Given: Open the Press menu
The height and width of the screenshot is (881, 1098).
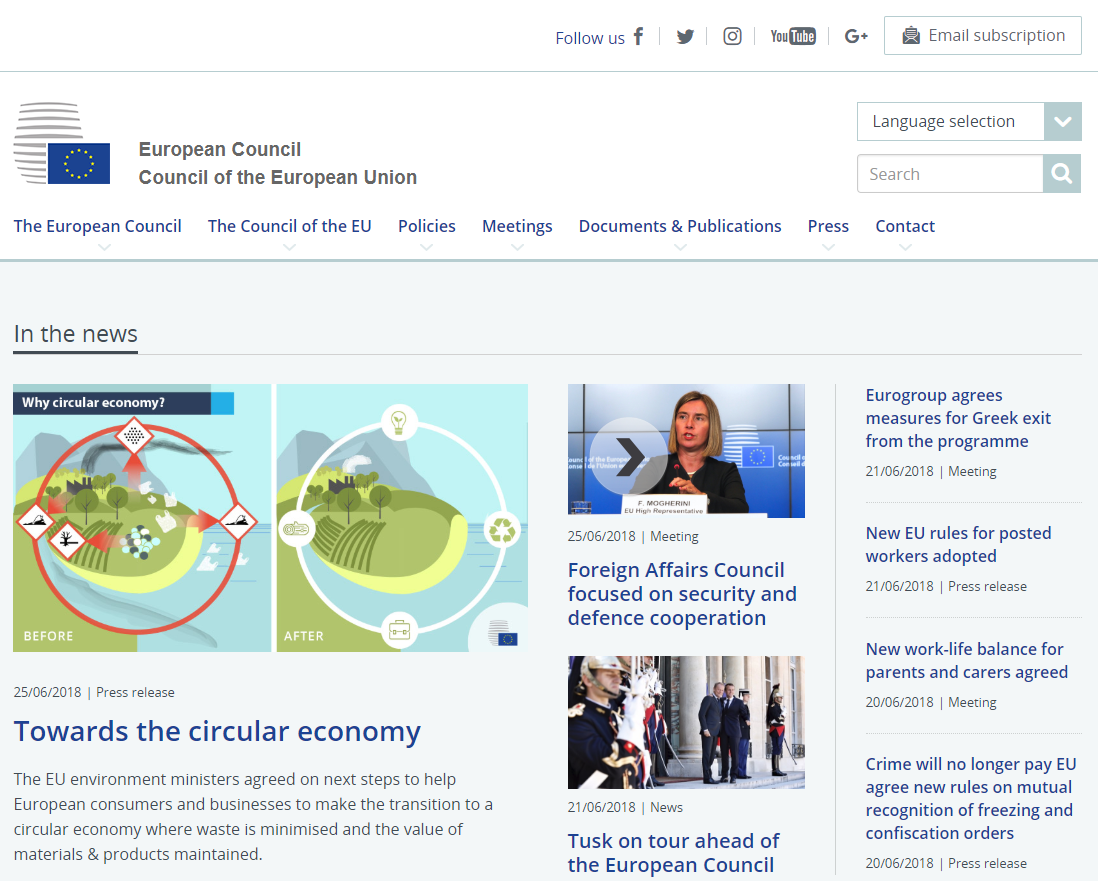Looking at the screenshot, I should click(828, 226).
